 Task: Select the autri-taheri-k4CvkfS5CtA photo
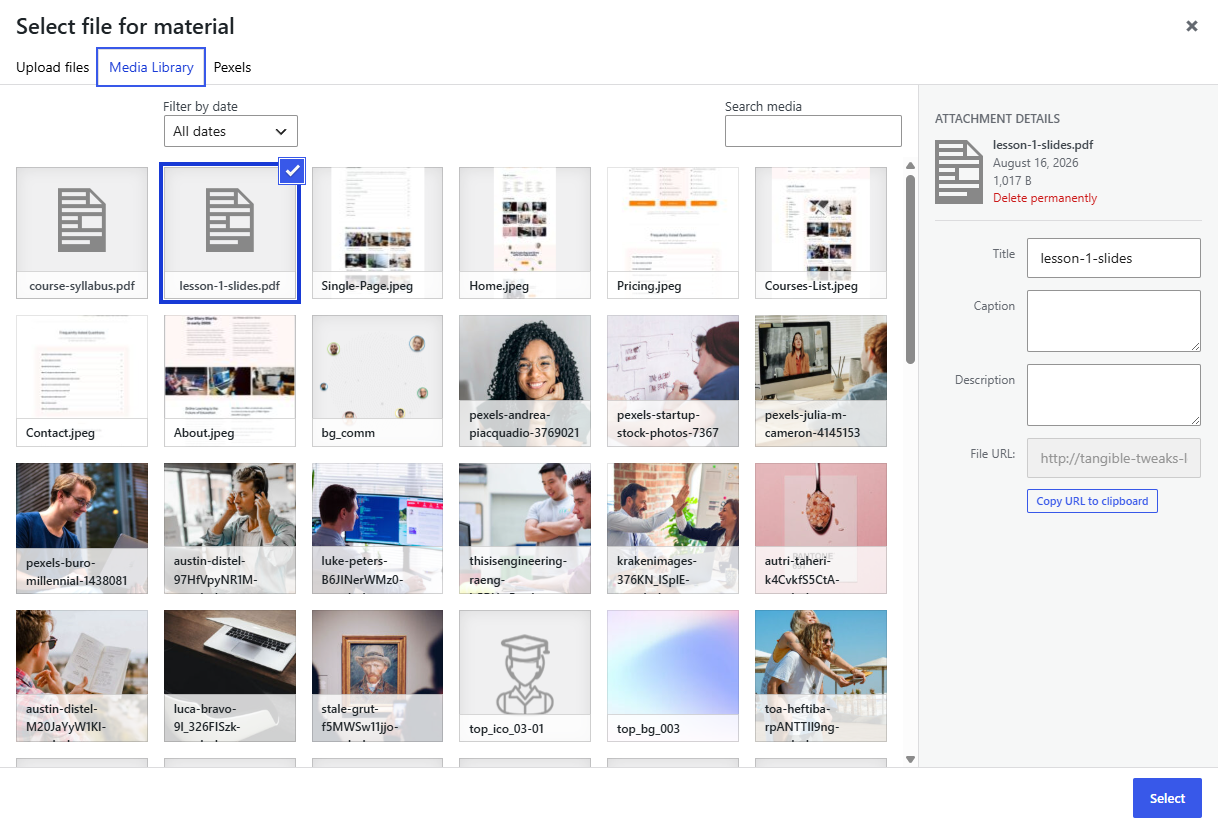tap(821, 529)
